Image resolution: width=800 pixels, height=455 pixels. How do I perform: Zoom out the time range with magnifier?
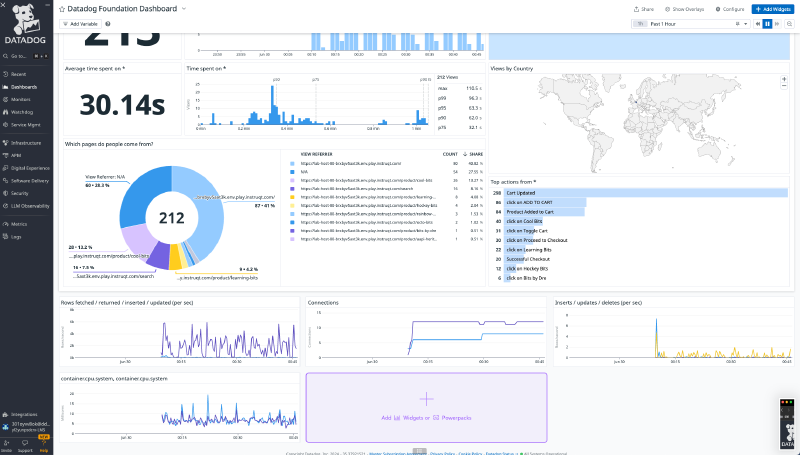(x=789, y=23)
